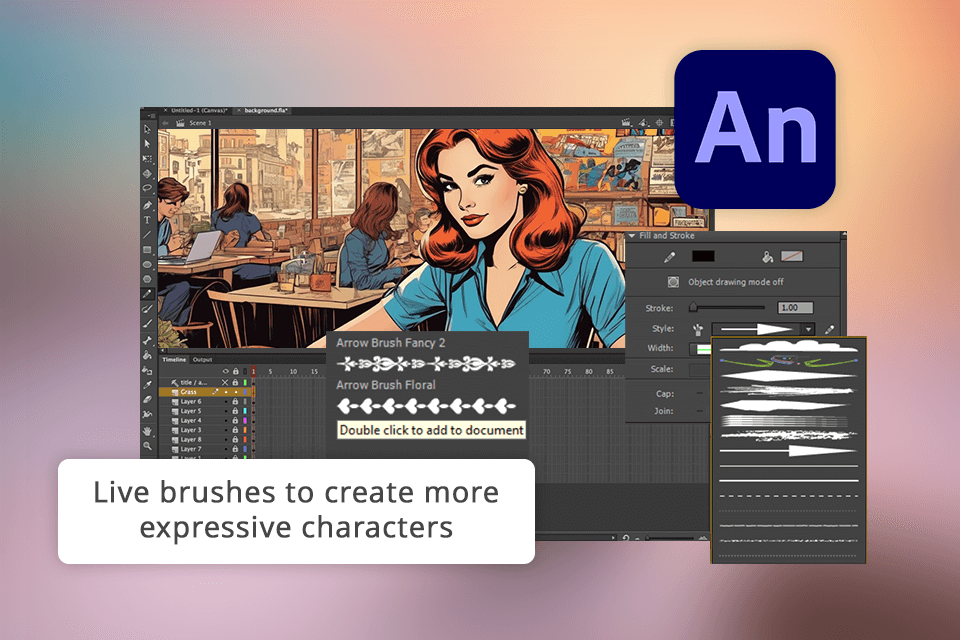
Task: Click the loop icon below the timeline
Action: [x=625, y=538]
